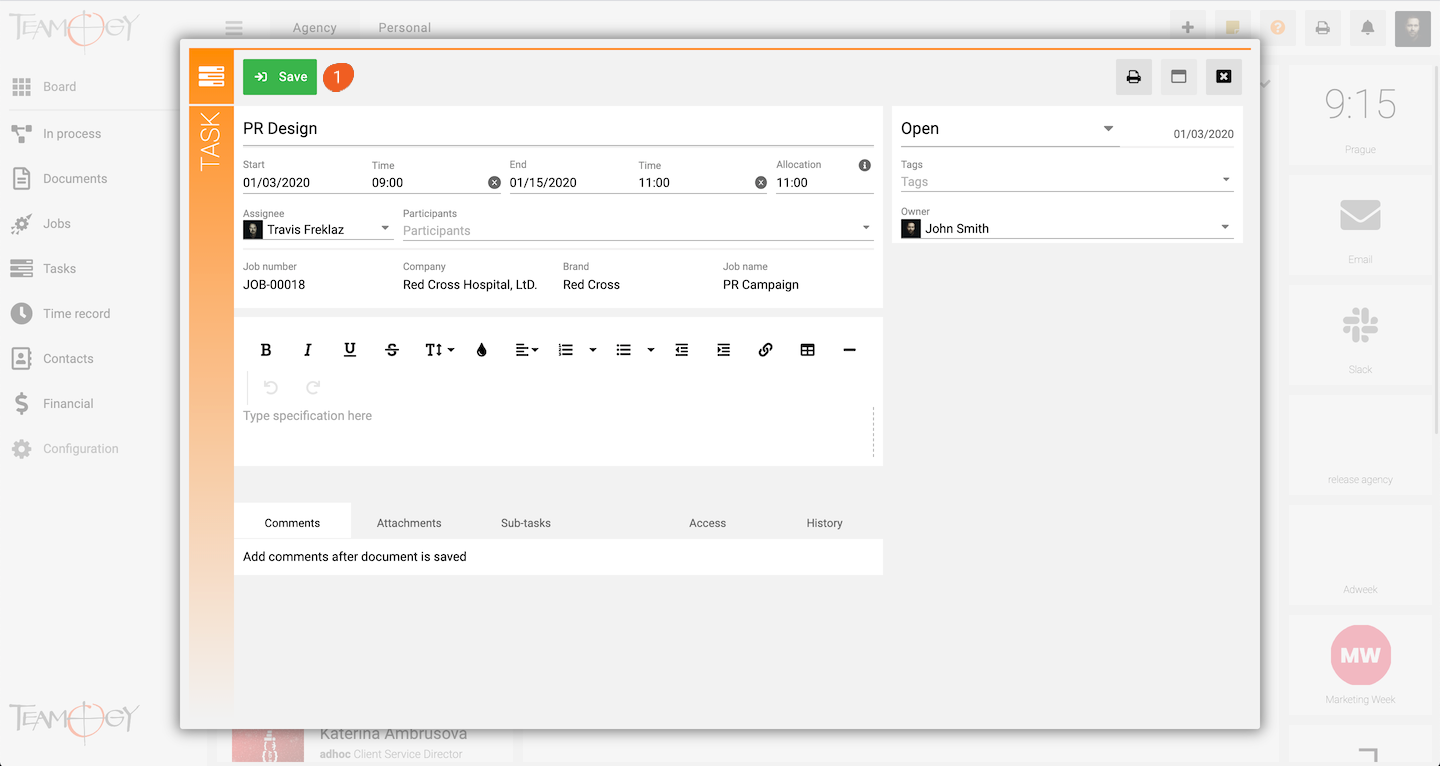Expand the Open status dropdown
Viewport: 1440px width, 766px height.
pyautogui.click(x=1108, y=129)
